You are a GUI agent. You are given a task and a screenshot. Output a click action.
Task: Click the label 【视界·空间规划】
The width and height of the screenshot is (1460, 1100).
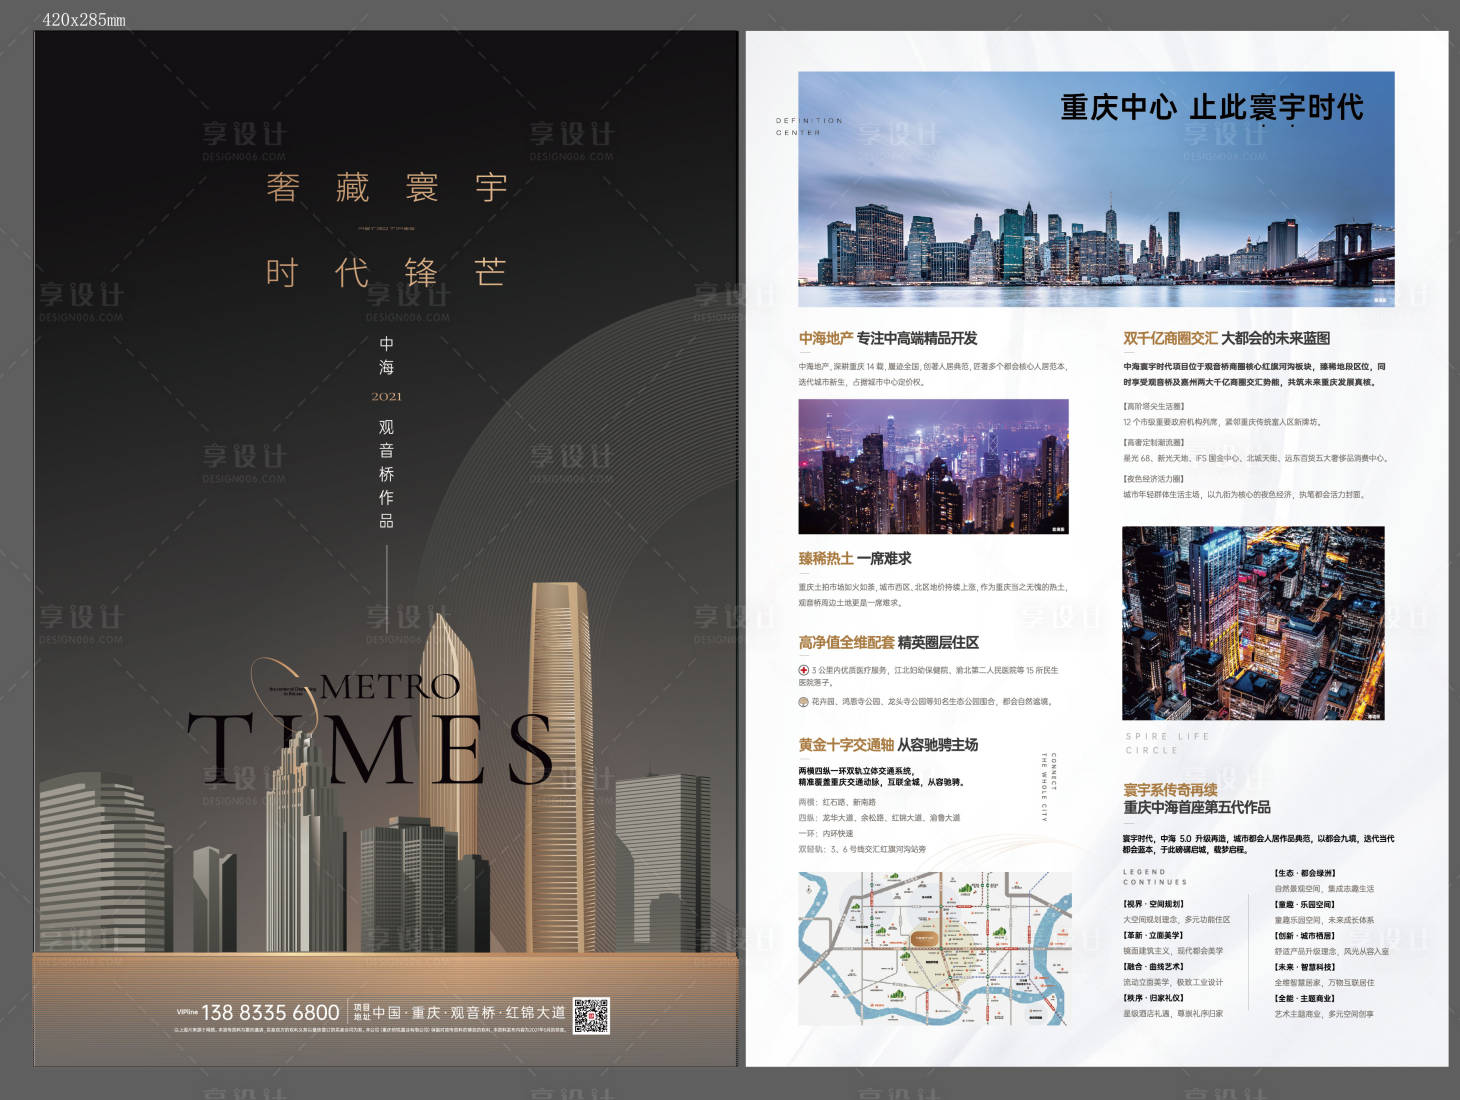point(1154,904)
